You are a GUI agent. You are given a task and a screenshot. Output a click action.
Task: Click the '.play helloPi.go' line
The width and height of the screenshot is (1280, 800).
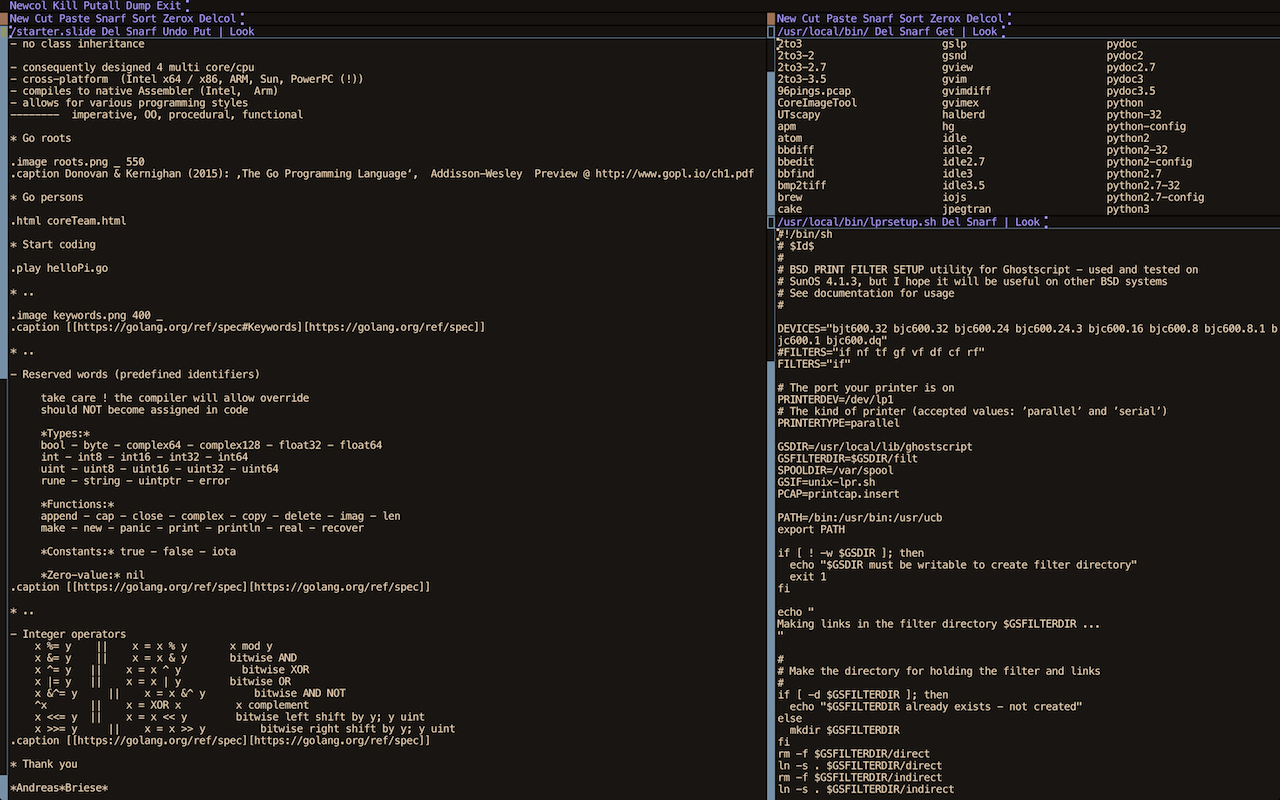click(x=59, y=269)
